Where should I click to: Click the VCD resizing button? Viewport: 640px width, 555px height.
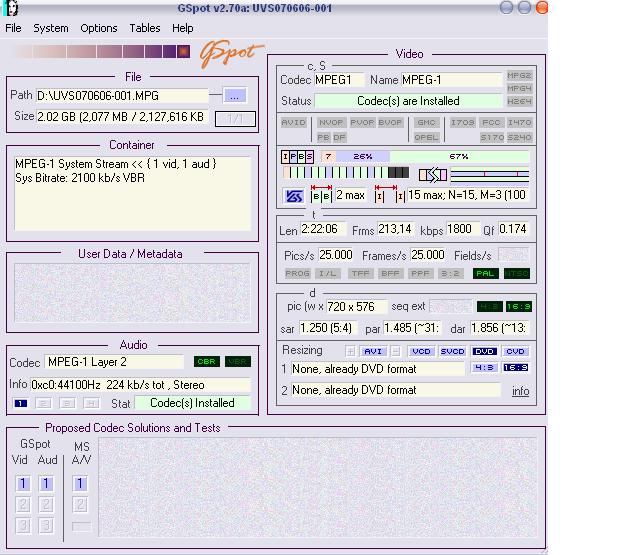point(421,351)
